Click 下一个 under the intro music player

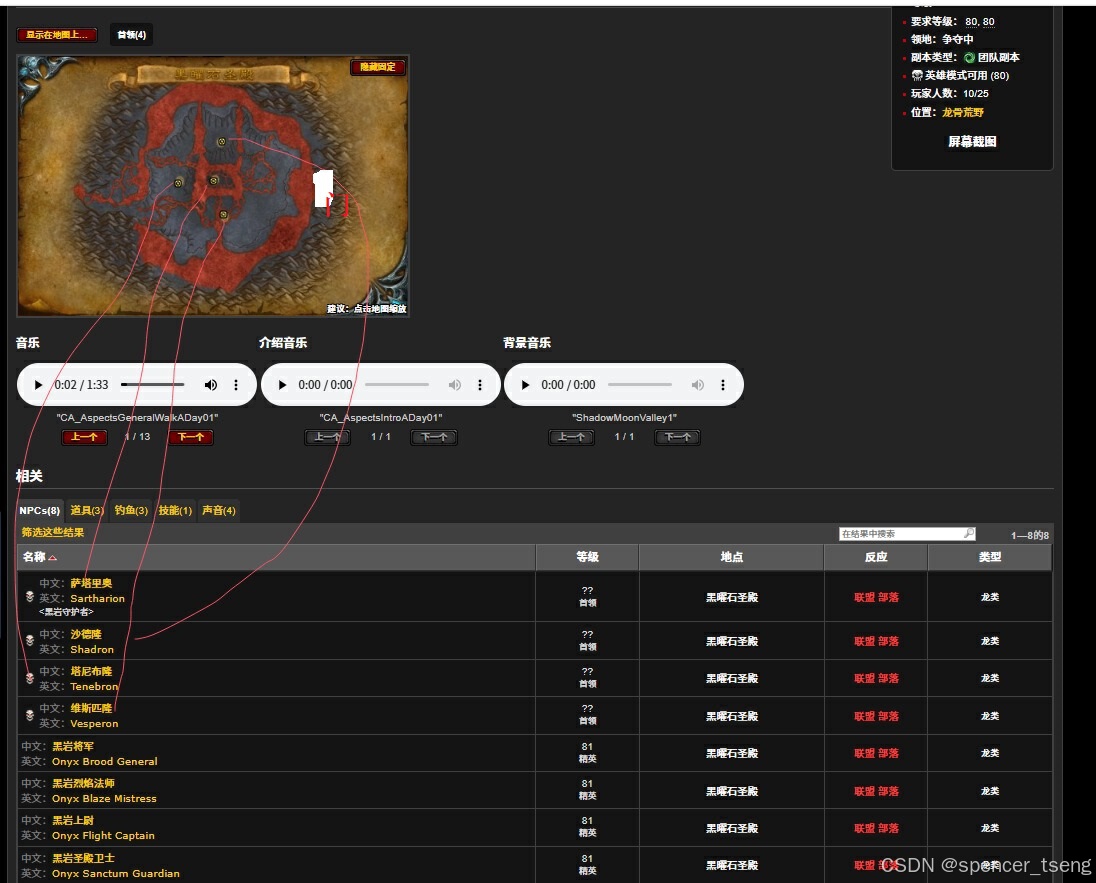(x=434, y=437)
